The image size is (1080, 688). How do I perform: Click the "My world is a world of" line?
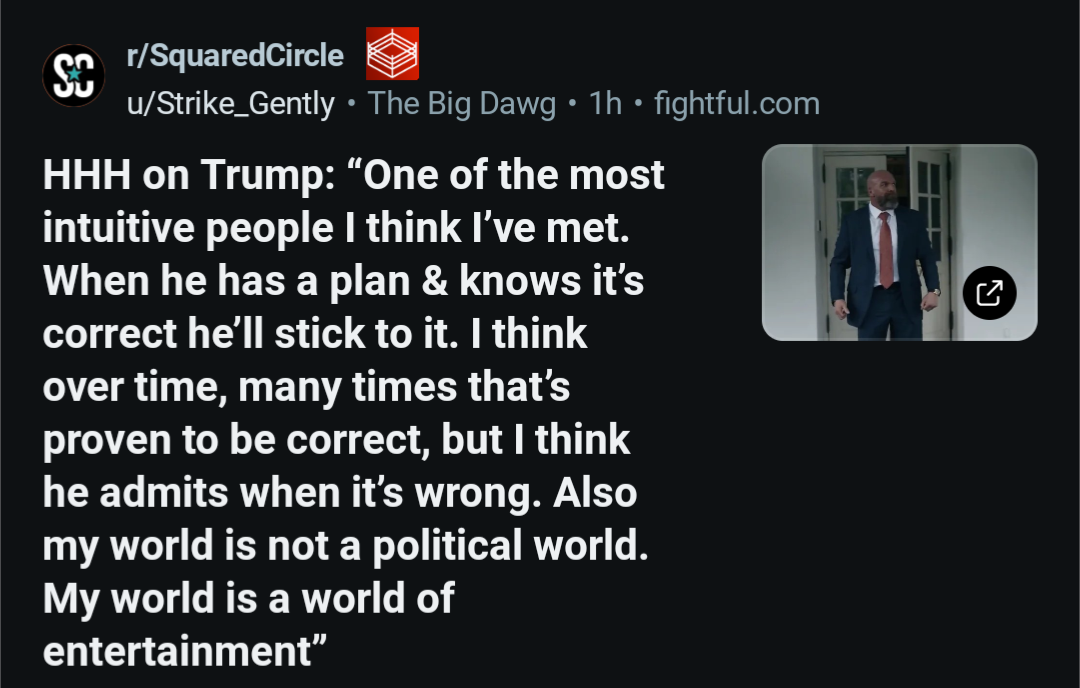click(249, 598)
